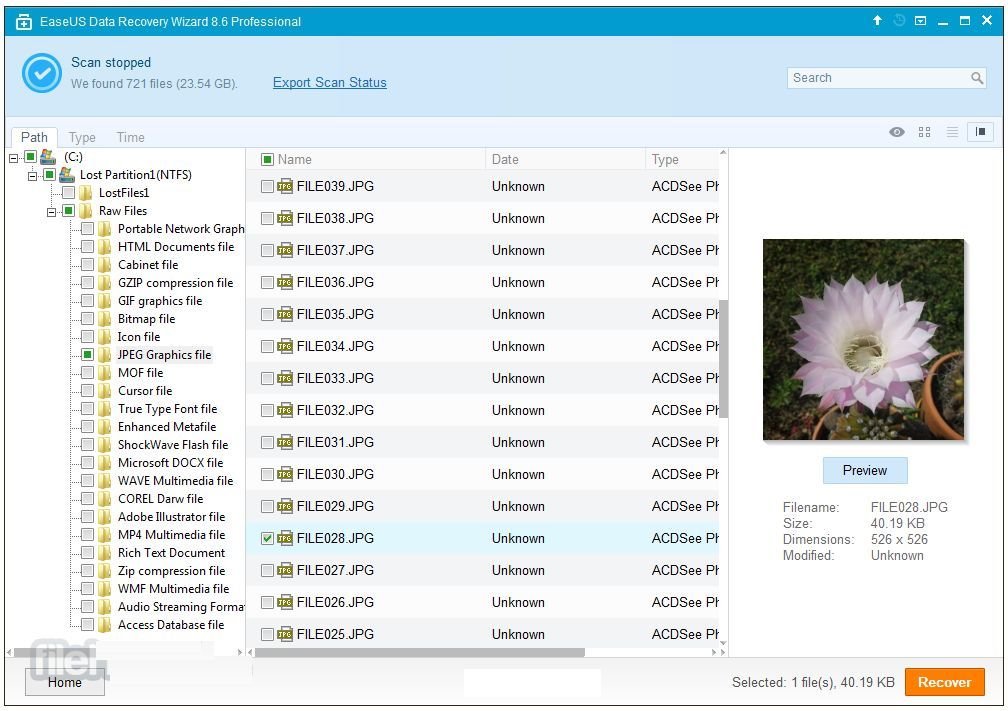The width and height of the screenshot is (1008, 711).
Task: Open the title bar dropdown menu icon
Action: [920, 21]
